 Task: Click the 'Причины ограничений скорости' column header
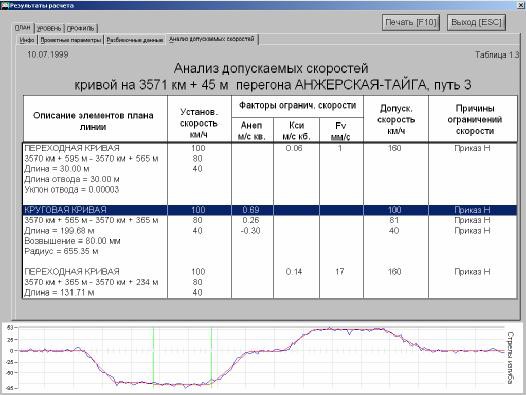pos(474,119)
